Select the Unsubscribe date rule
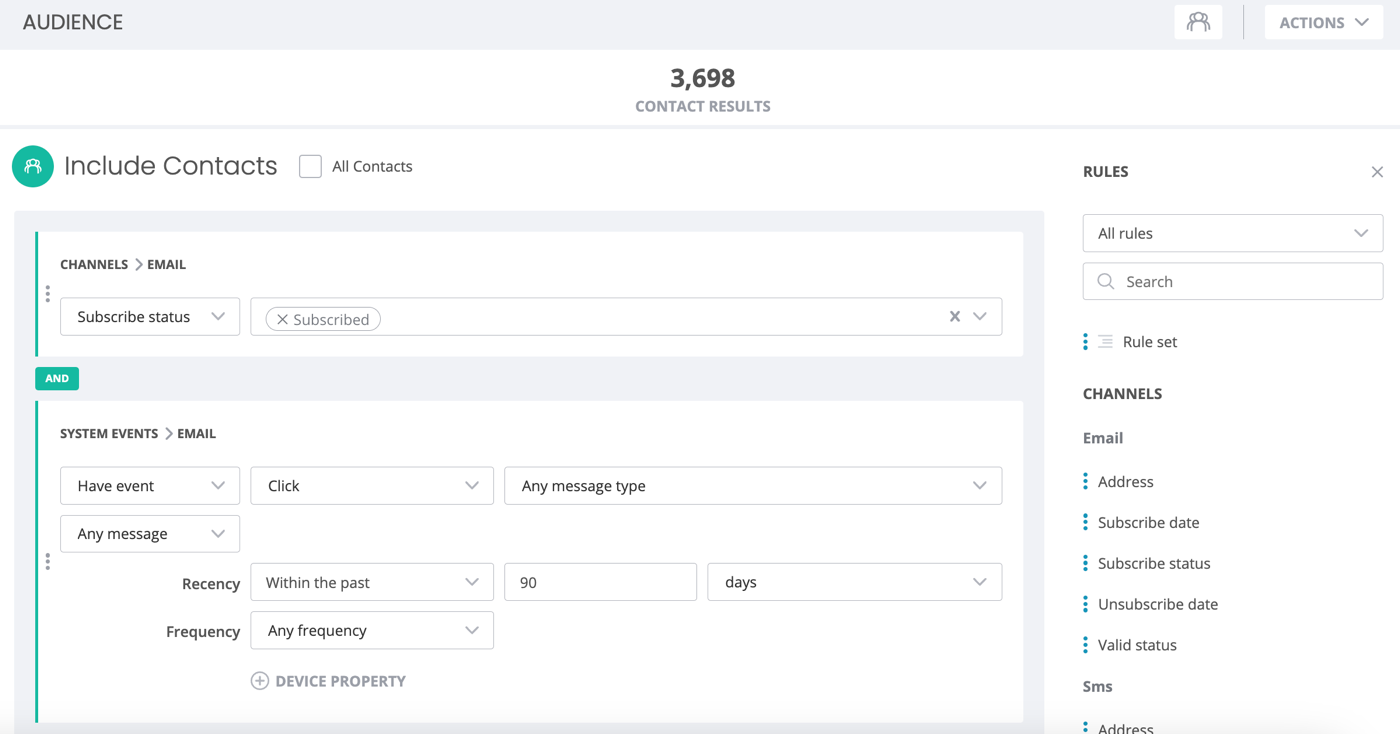1400x734 pixels. point(1157,604)
